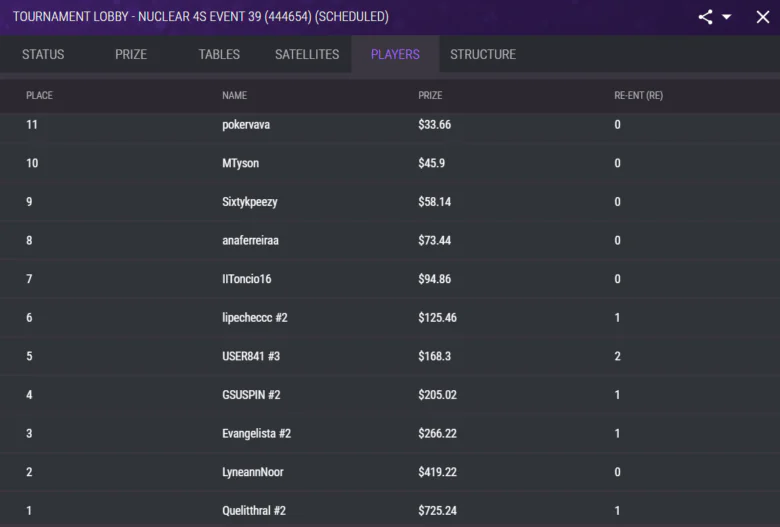The width and height of the screenshot is (780, 527).
Task: Select player Sixtykpeezy
Action: coord(250,202)
